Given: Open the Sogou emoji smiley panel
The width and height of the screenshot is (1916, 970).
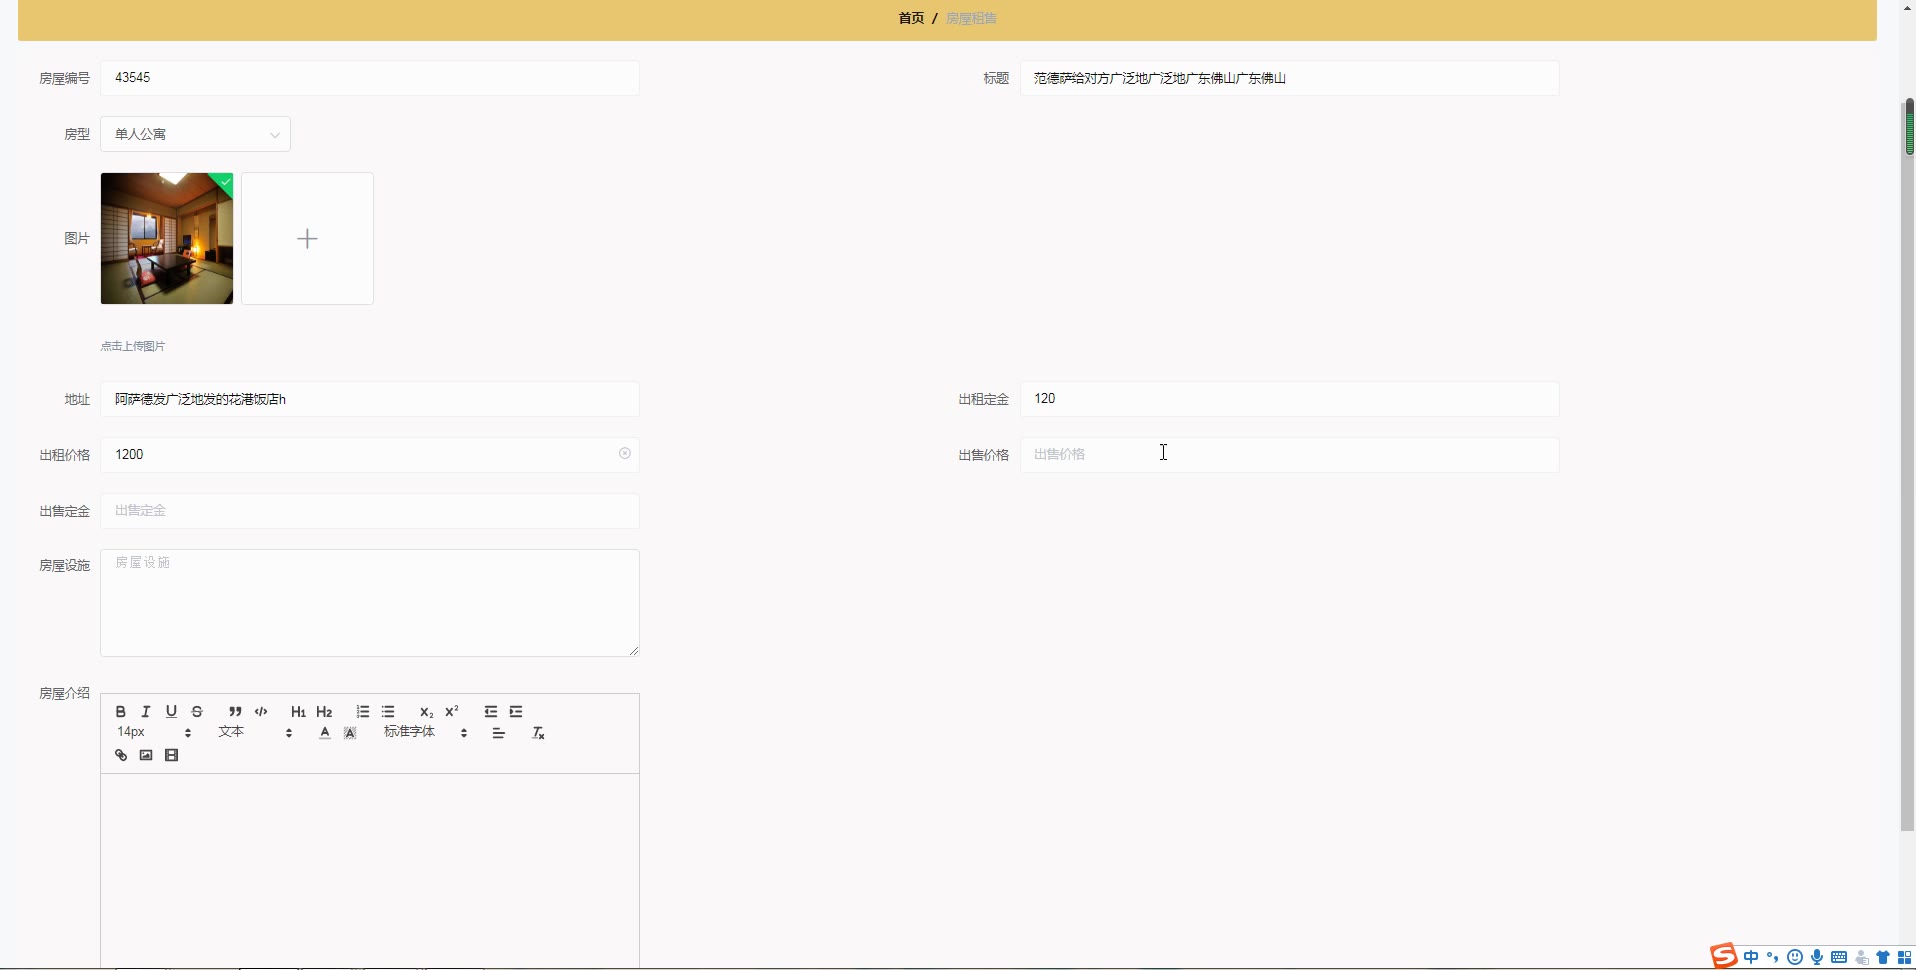Looking at the screenshot, I should [1795, 957].
